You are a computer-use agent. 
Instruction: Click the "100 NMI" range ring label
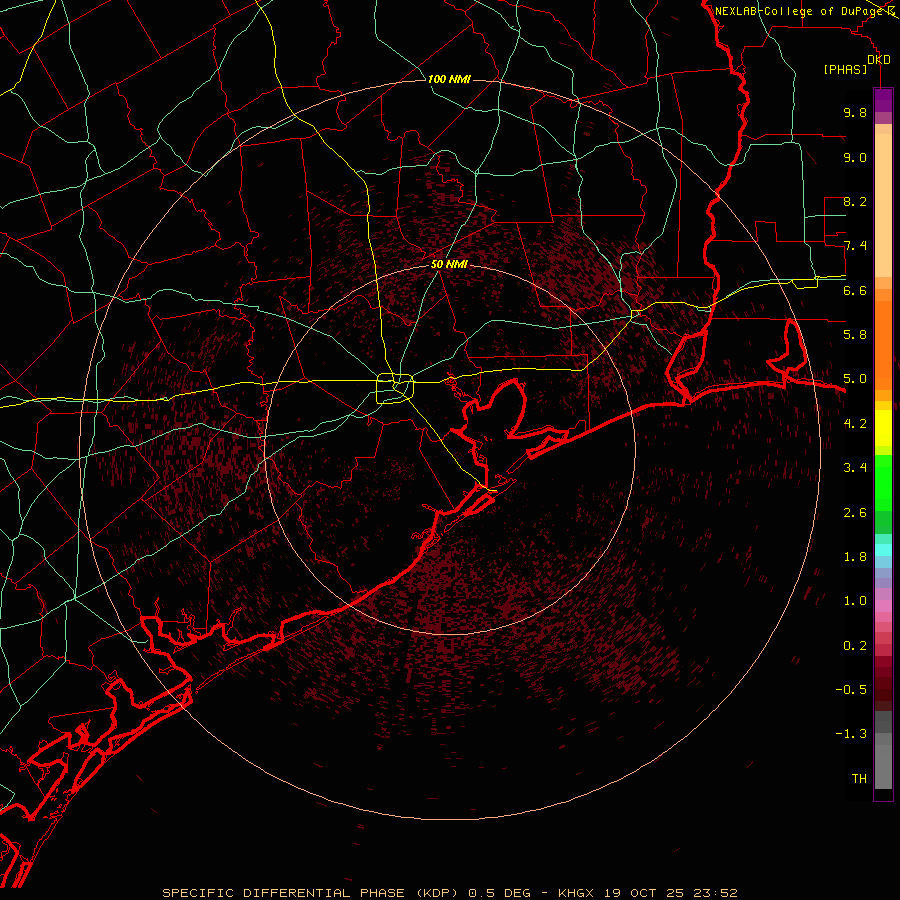click(x=449, y=79)
